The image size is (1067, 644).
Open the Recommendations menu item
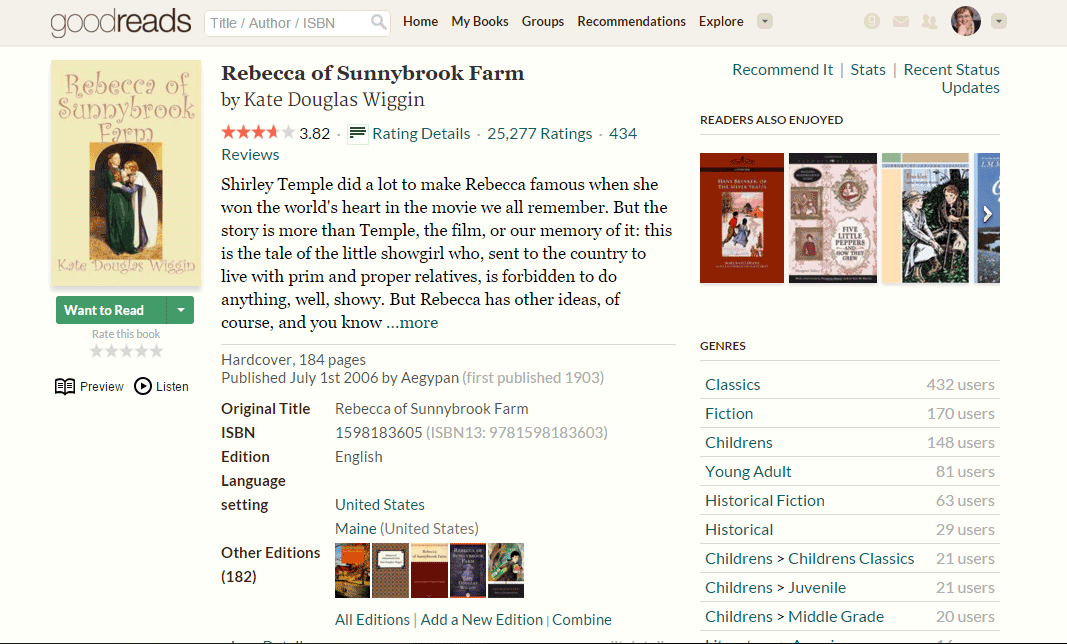pos(631,21)
